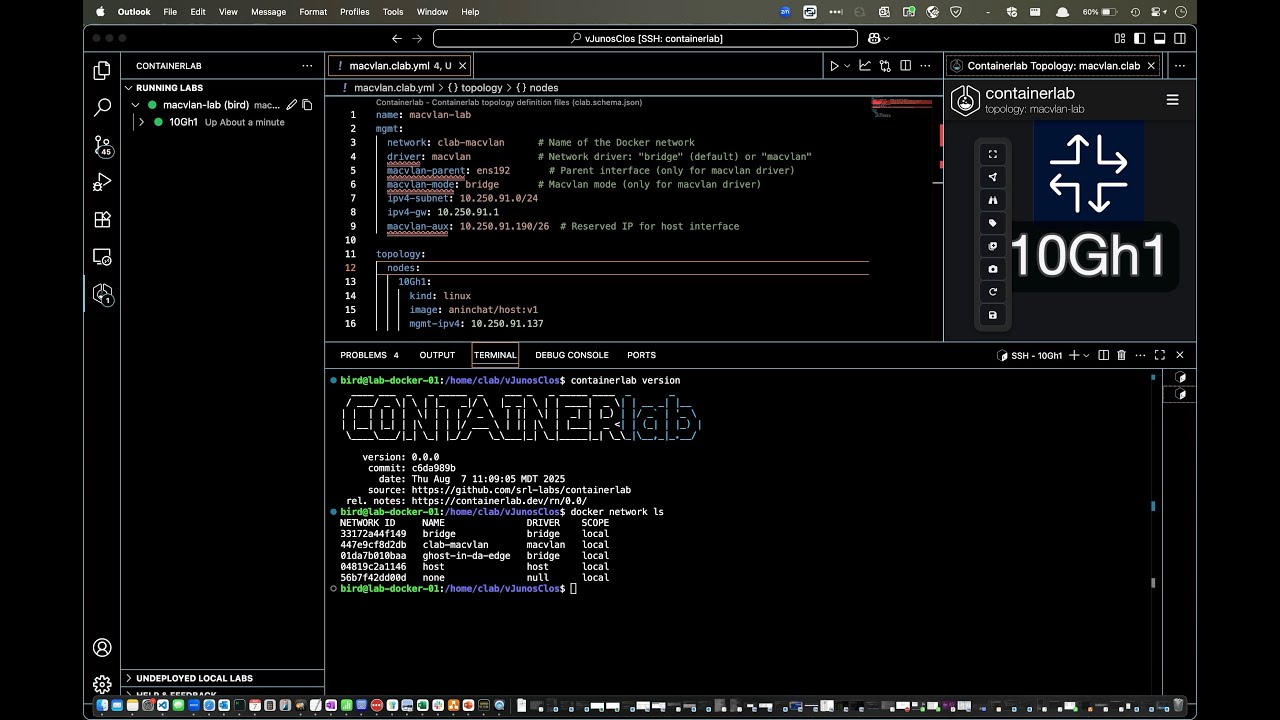Screen dimensions: 1280x720
Task: Click the editor minimap
Action: pyautogui.click(x=904, y=107)
